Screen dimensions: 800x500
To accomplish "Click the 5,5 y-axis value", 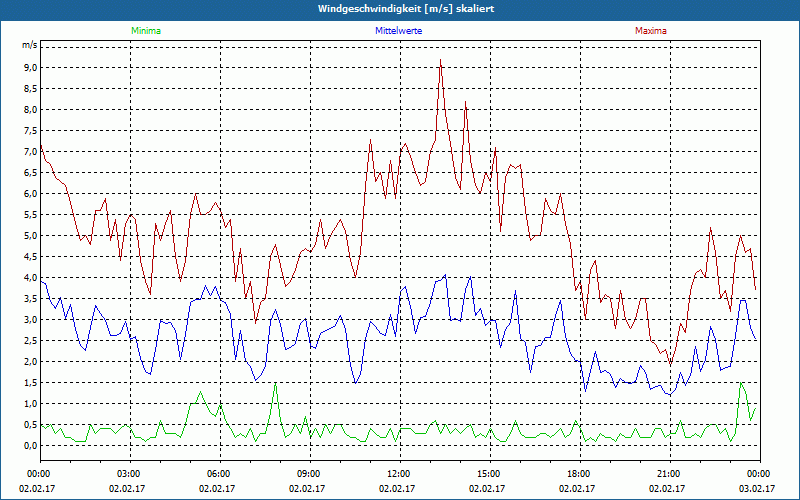I will pyautogui.click(x=30, y=215).
